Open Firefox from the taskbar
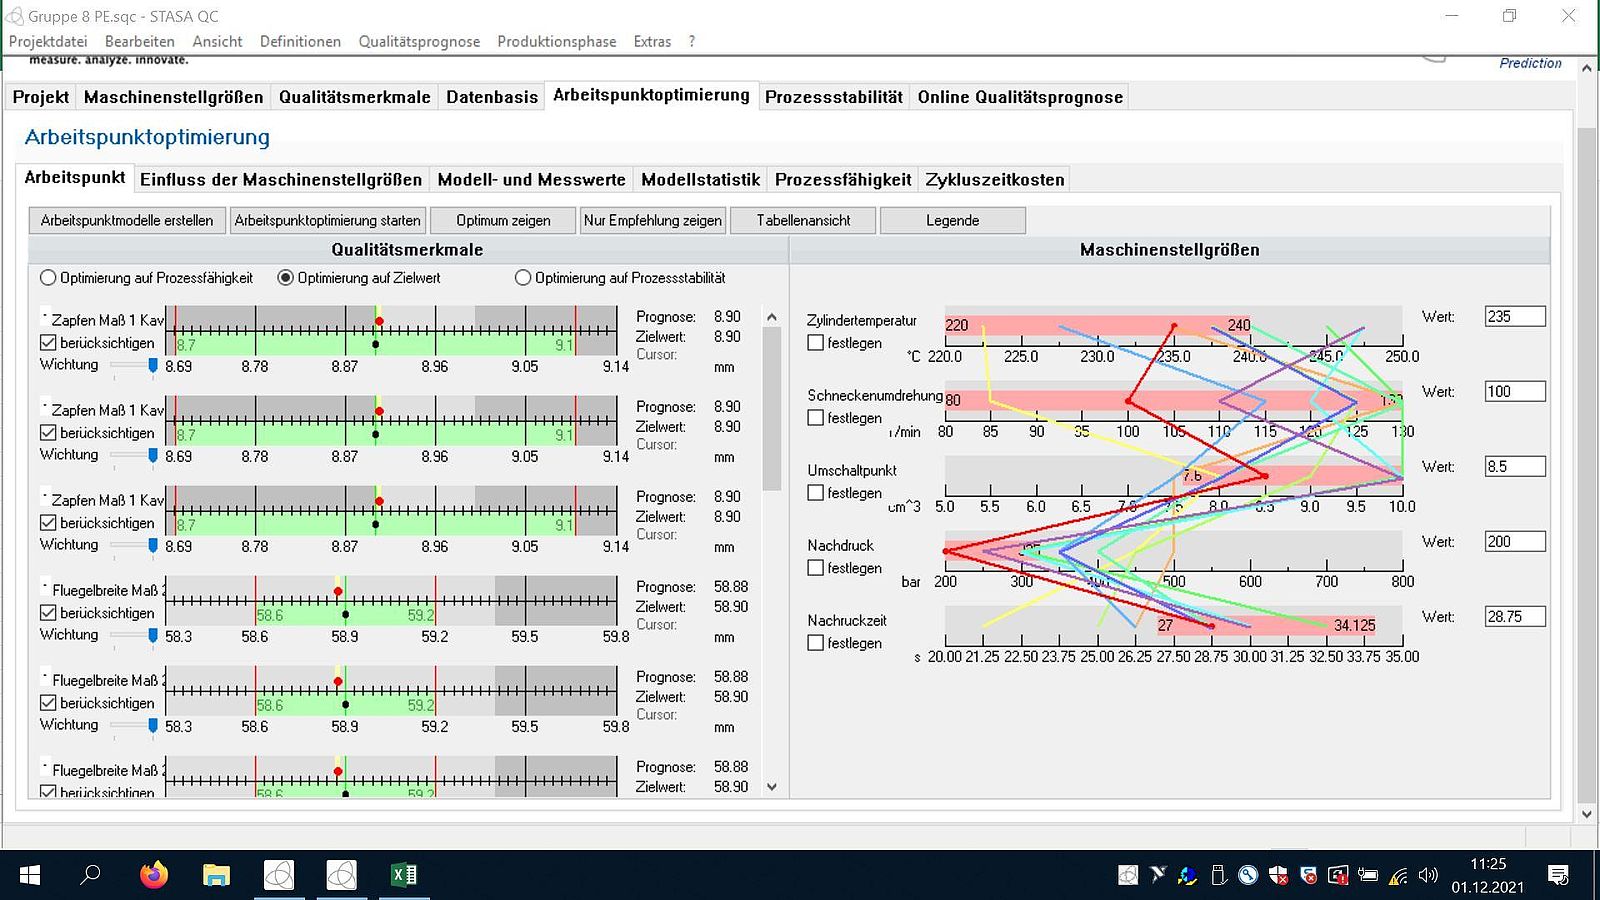The height and width of the screenshot is (900, 1600). tap(154, 875)
